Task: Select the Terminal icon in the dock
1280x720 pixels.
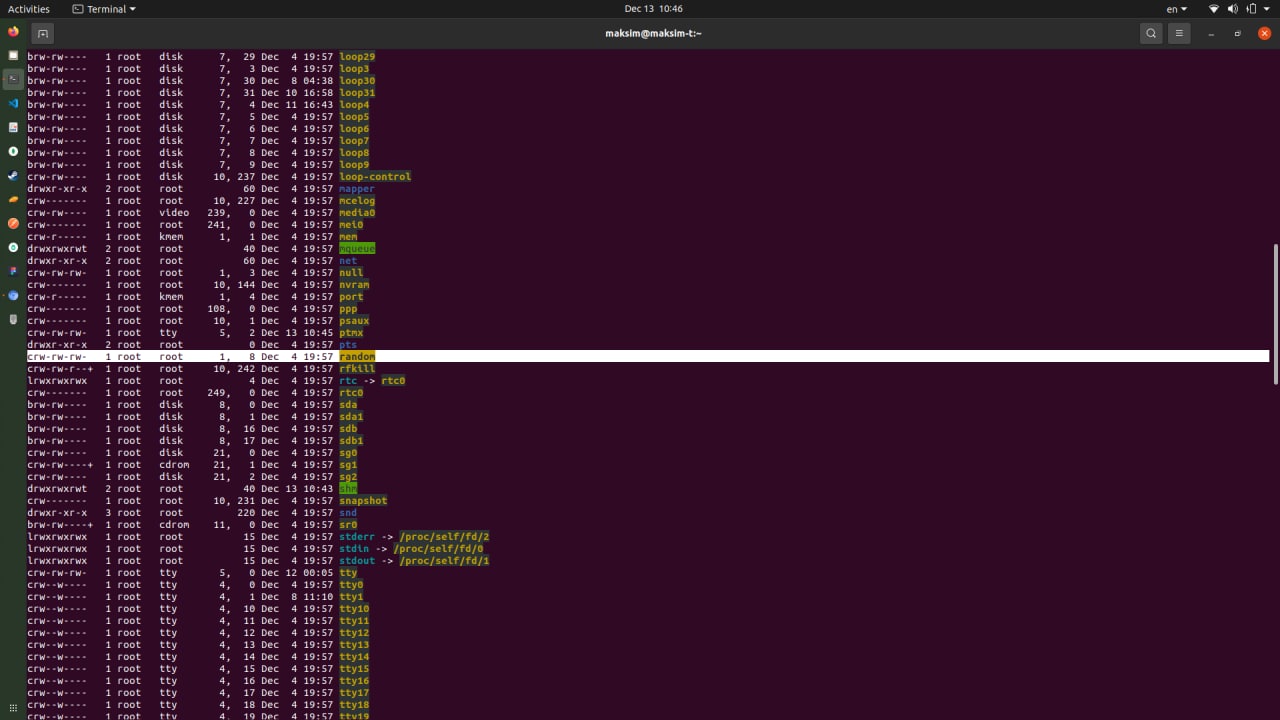Action: click(x=13, y=80)
